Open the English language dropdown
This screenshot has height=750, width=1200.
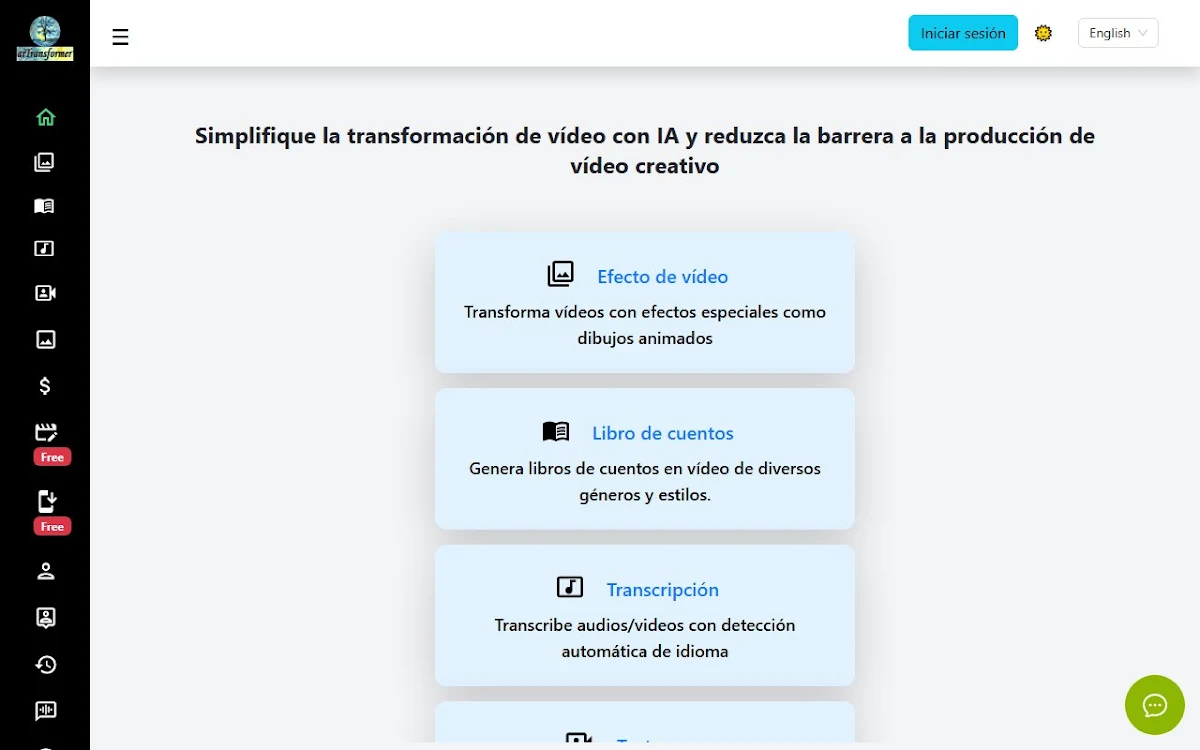(x=1118, y=33)
